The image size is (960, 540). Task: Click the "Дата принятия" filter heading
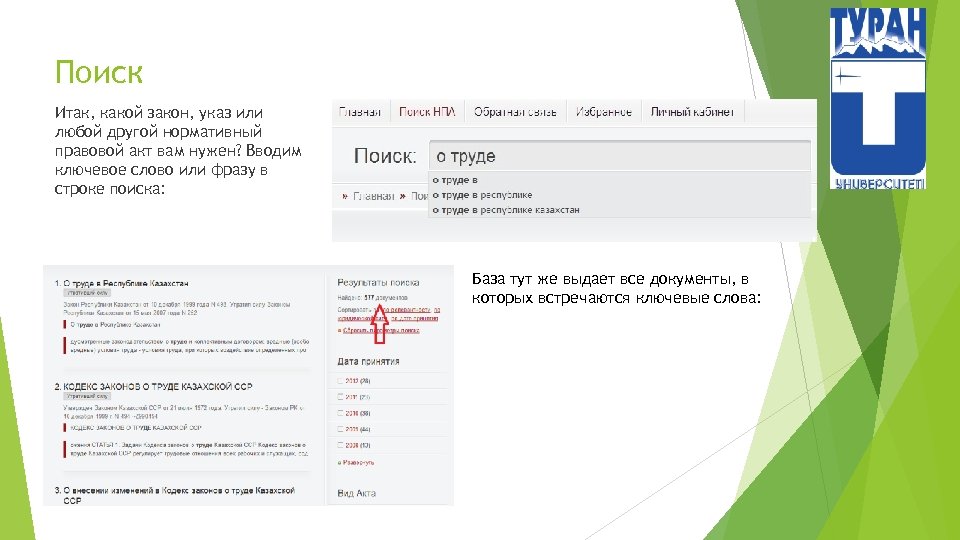click(369, 361)
